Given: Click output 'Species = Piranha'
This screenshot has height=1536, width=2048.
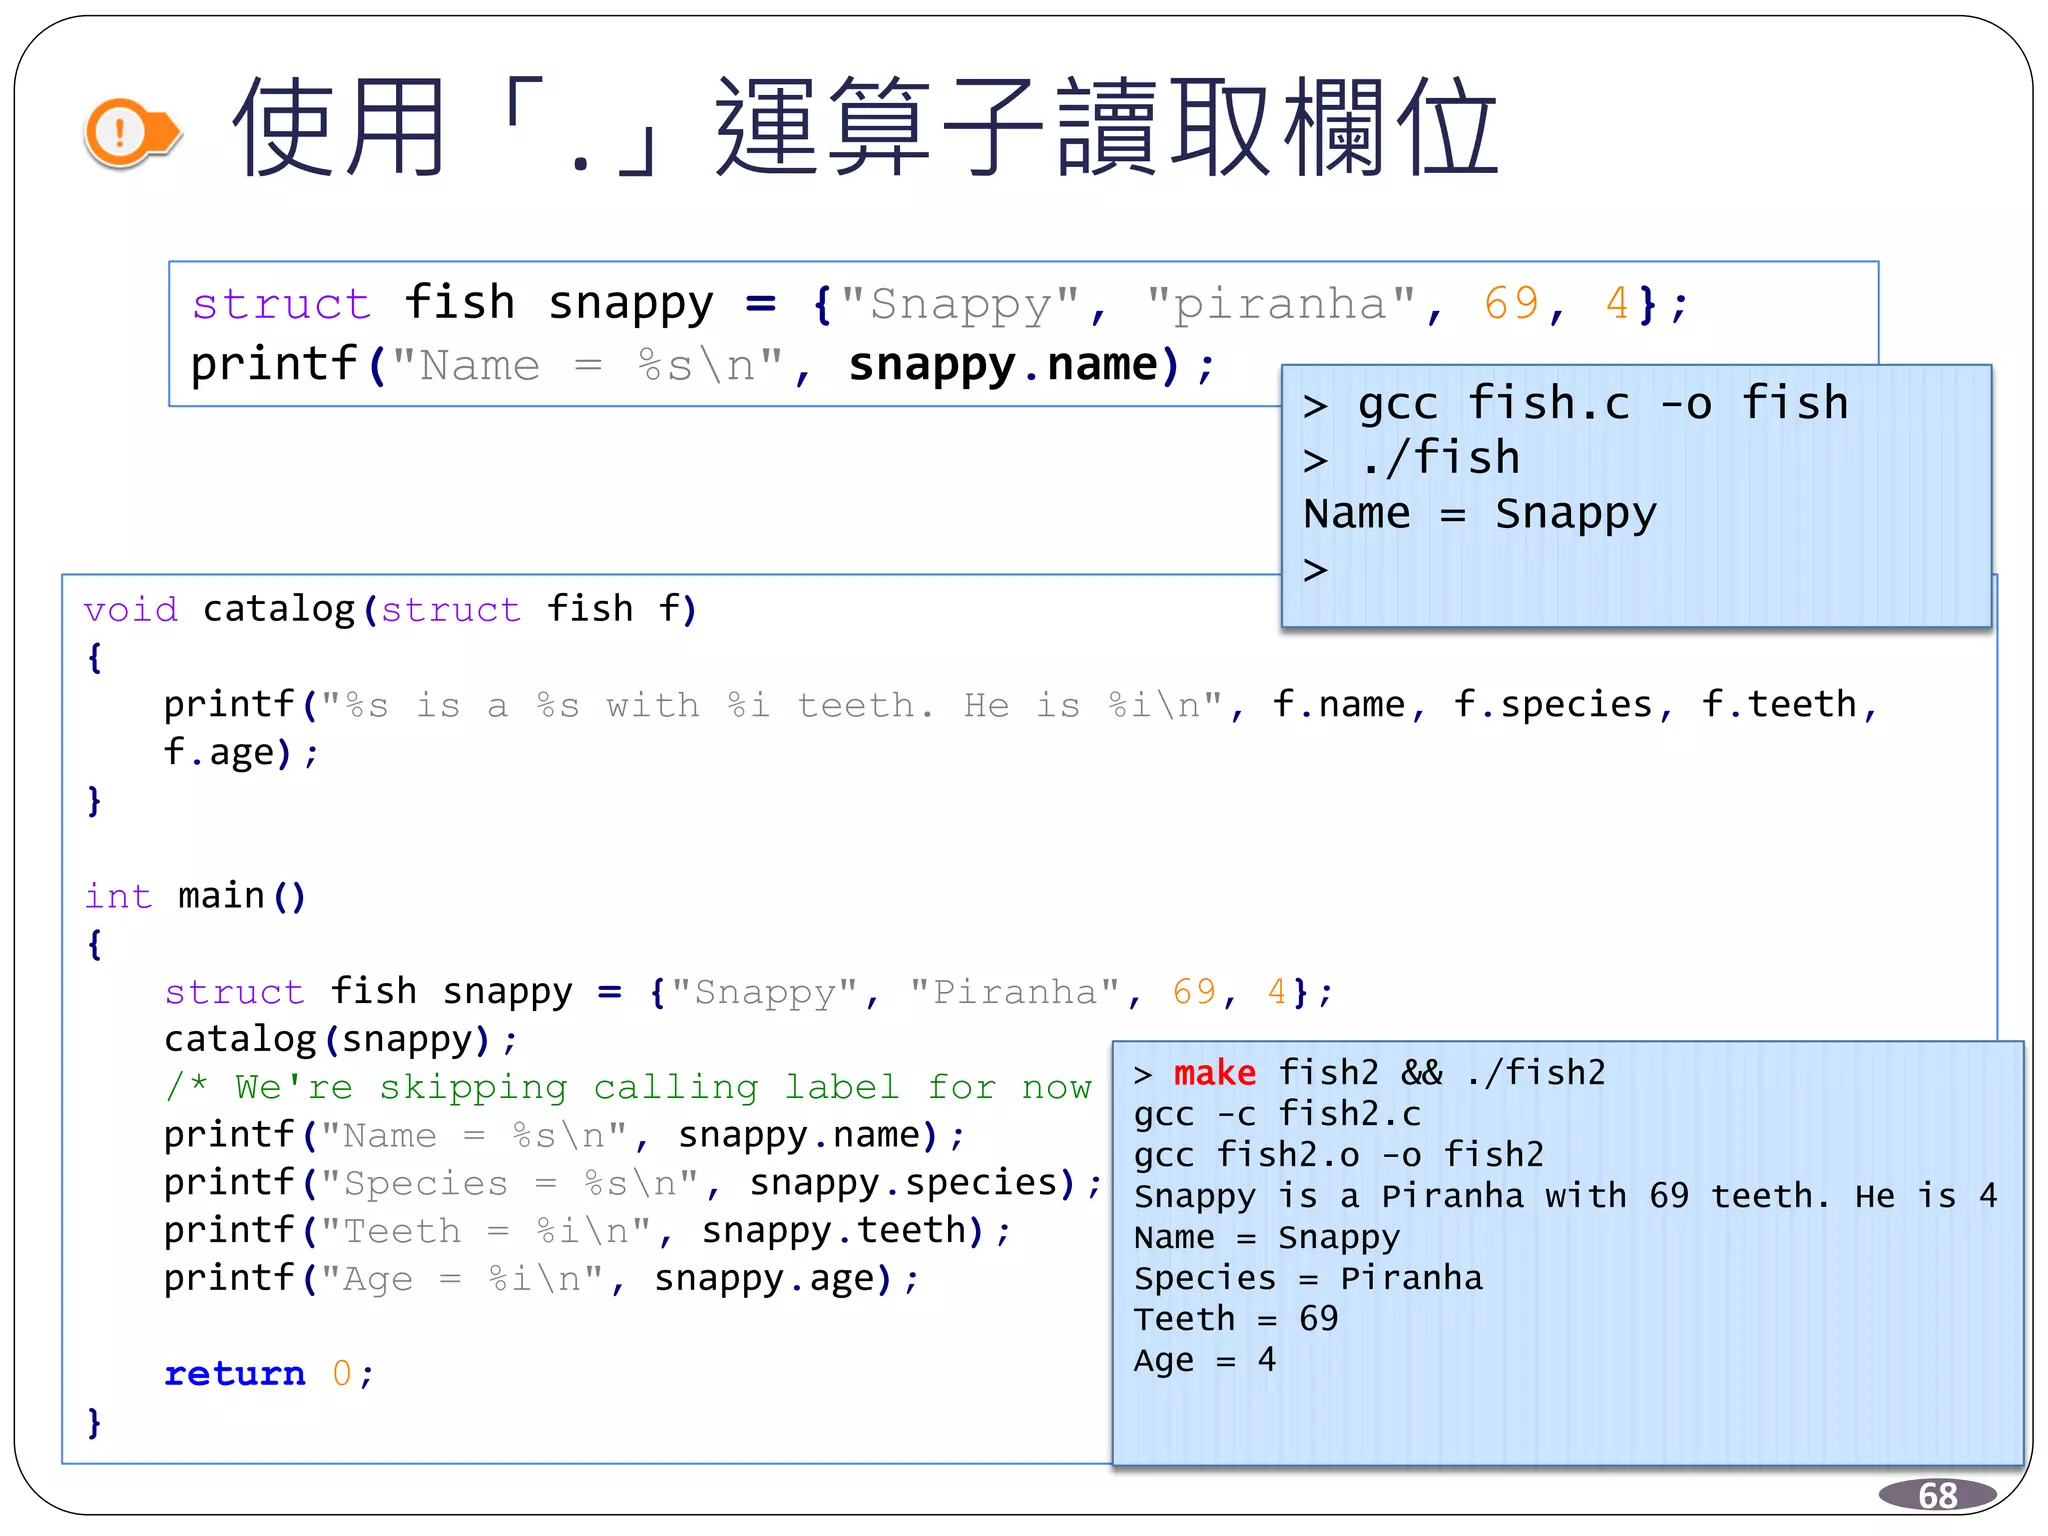Looking at the screenshot, I should (x=1308, y=1278).
